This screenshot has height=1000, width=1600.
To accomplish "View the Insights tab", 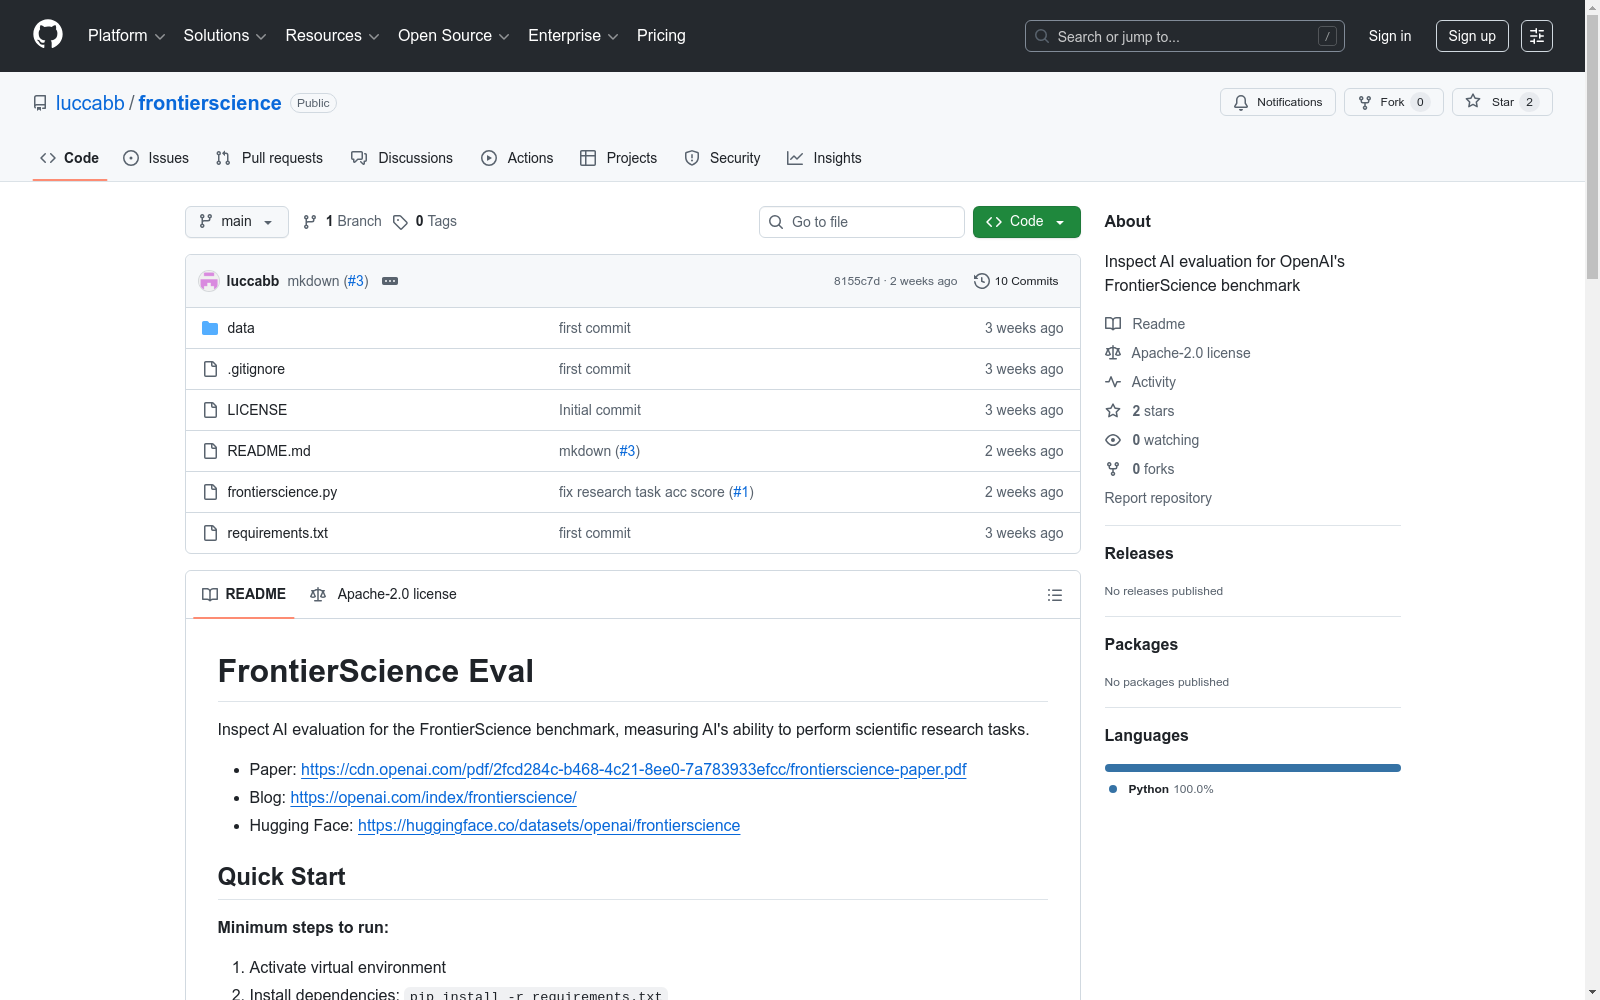I will coord(824,158).
